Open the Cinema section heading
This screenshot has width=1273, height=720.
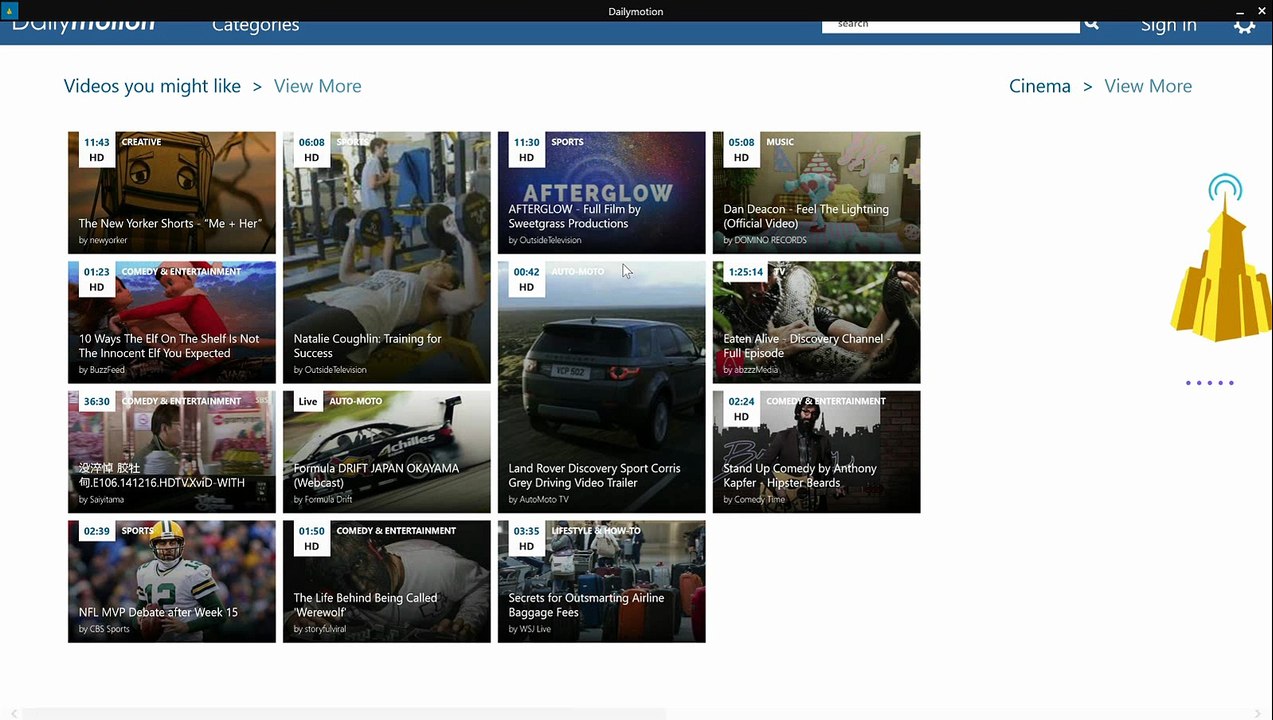(x=1040, y=86)
